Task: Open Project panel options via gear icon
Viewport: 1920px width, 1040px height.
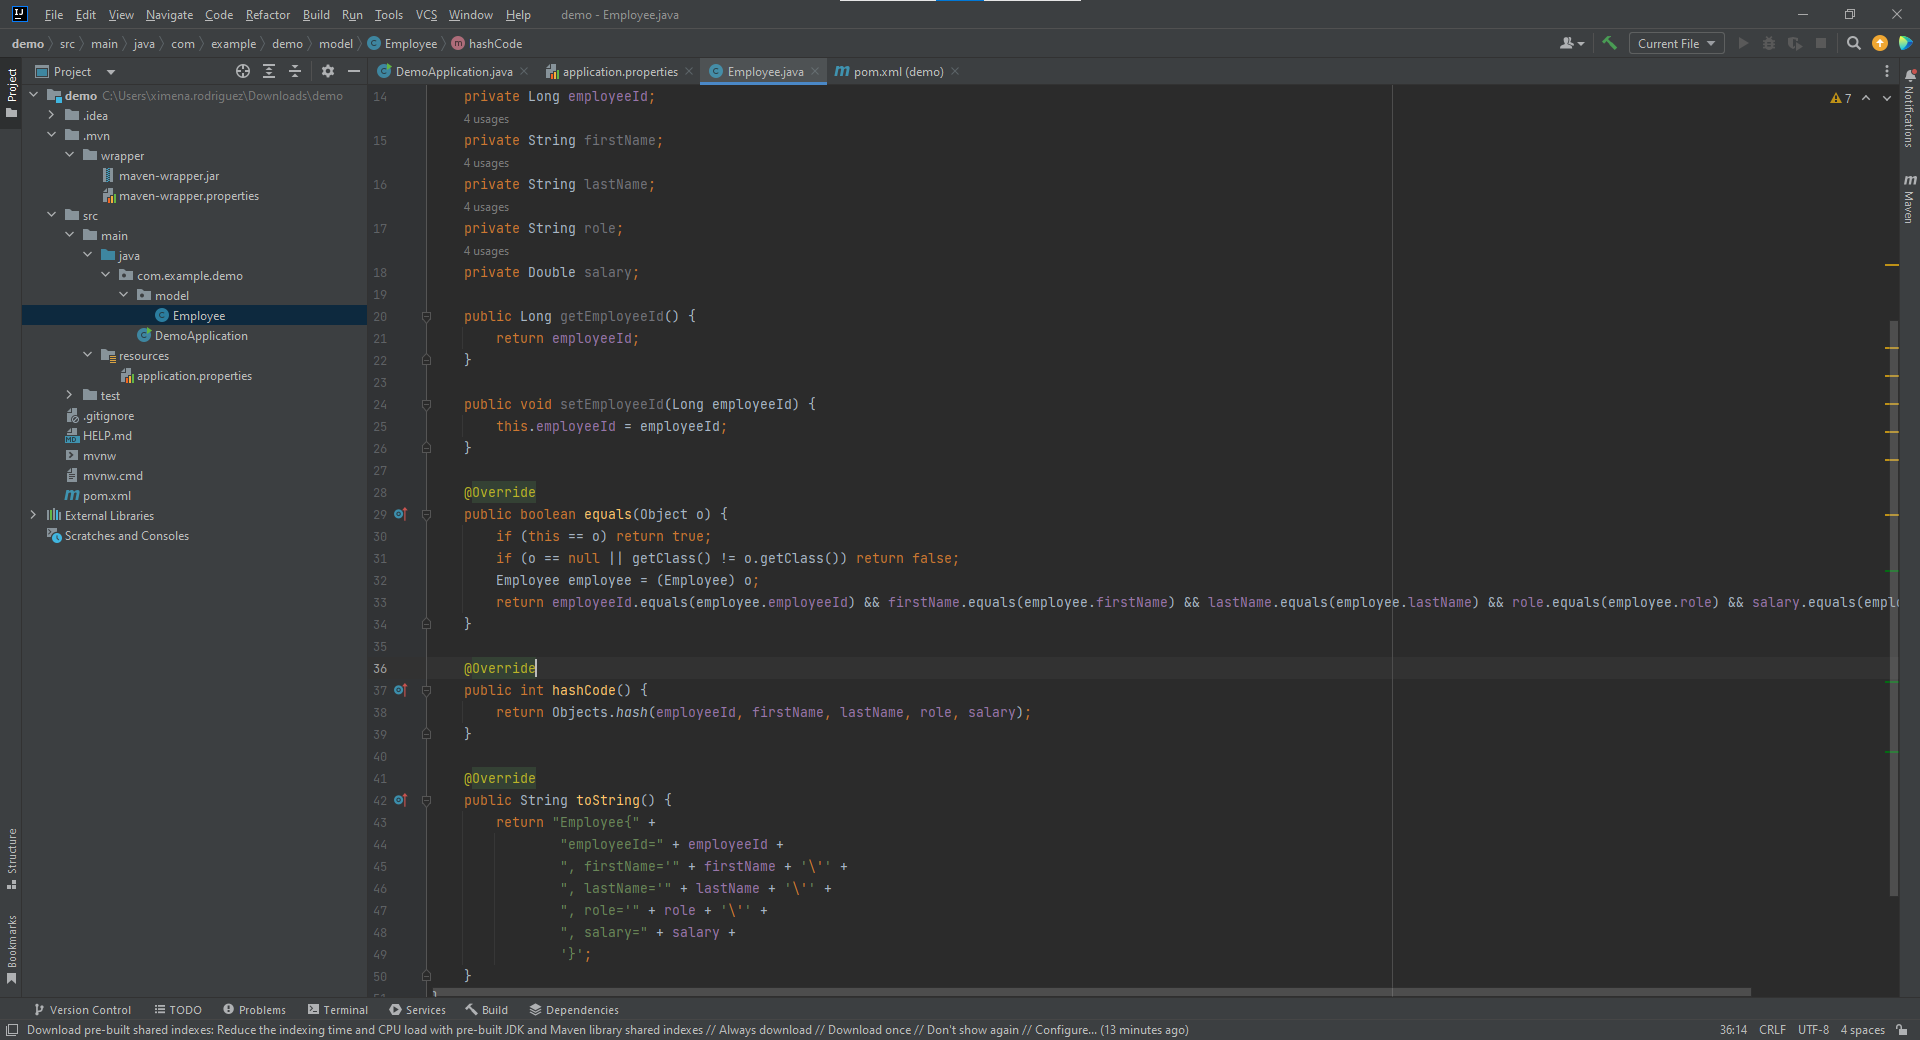Action: (328, 71)
